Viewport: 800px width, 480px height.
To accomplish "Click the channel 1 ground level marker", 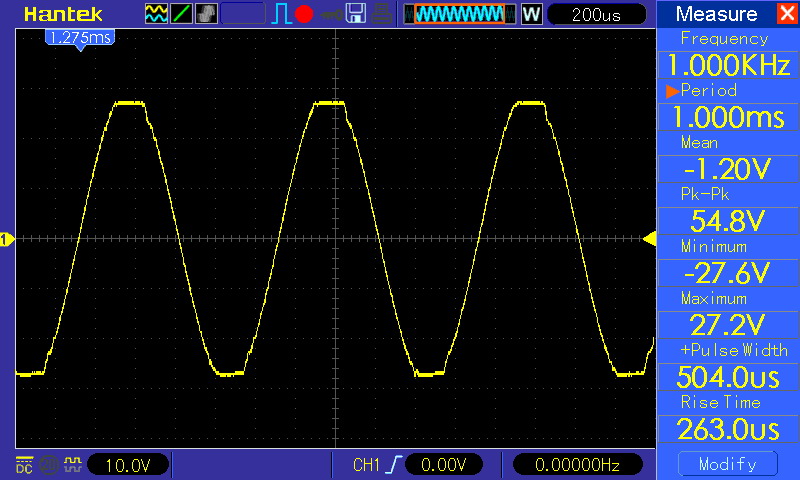I will (6, 239).
